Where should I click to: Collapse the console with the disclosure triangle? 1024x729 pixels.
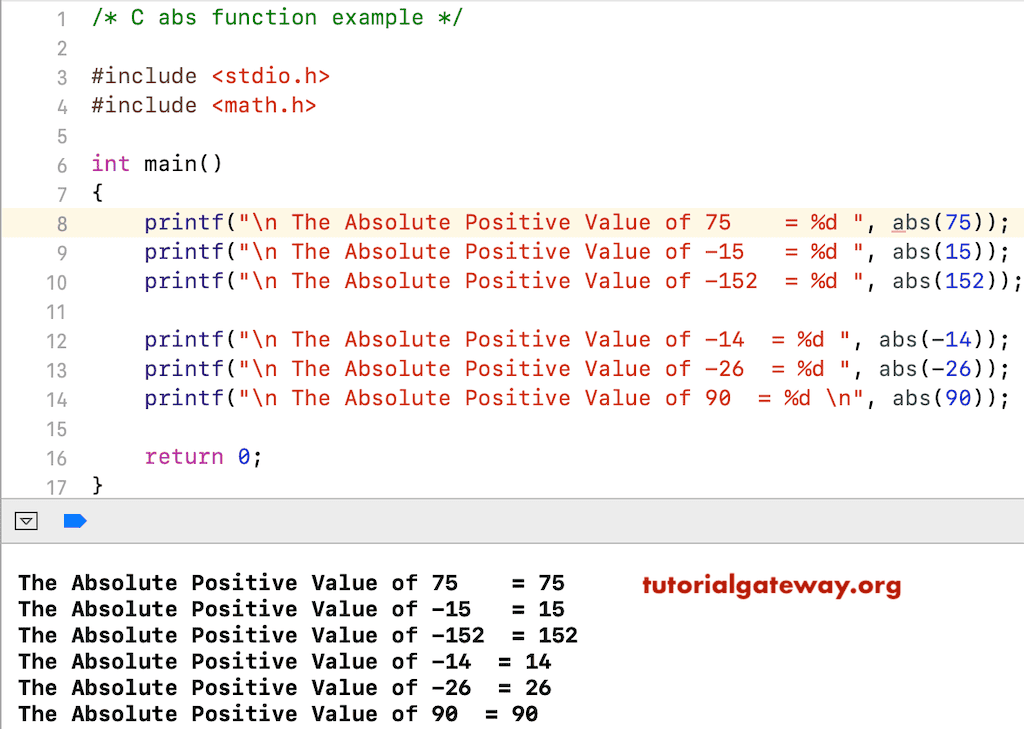[26, 520]
